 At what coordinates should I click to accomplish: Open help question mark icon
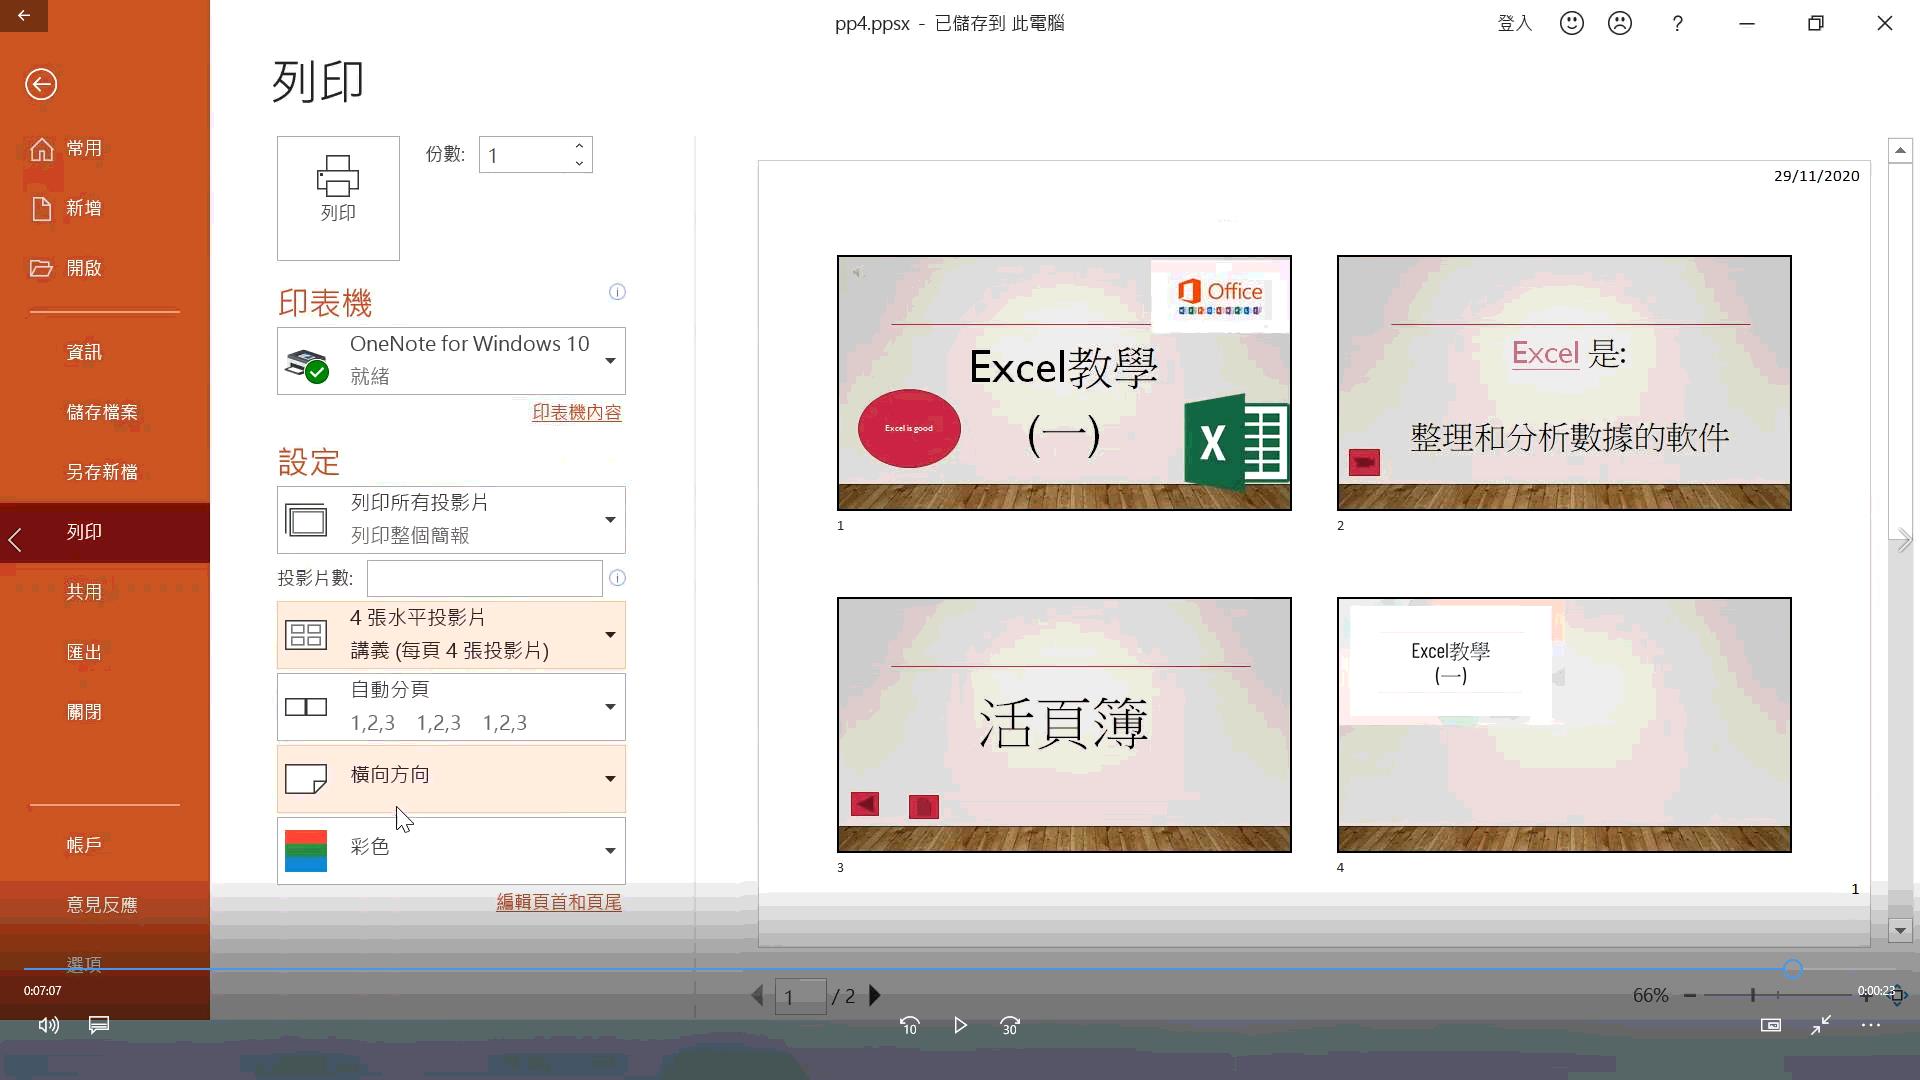[x=1678, y=23]
